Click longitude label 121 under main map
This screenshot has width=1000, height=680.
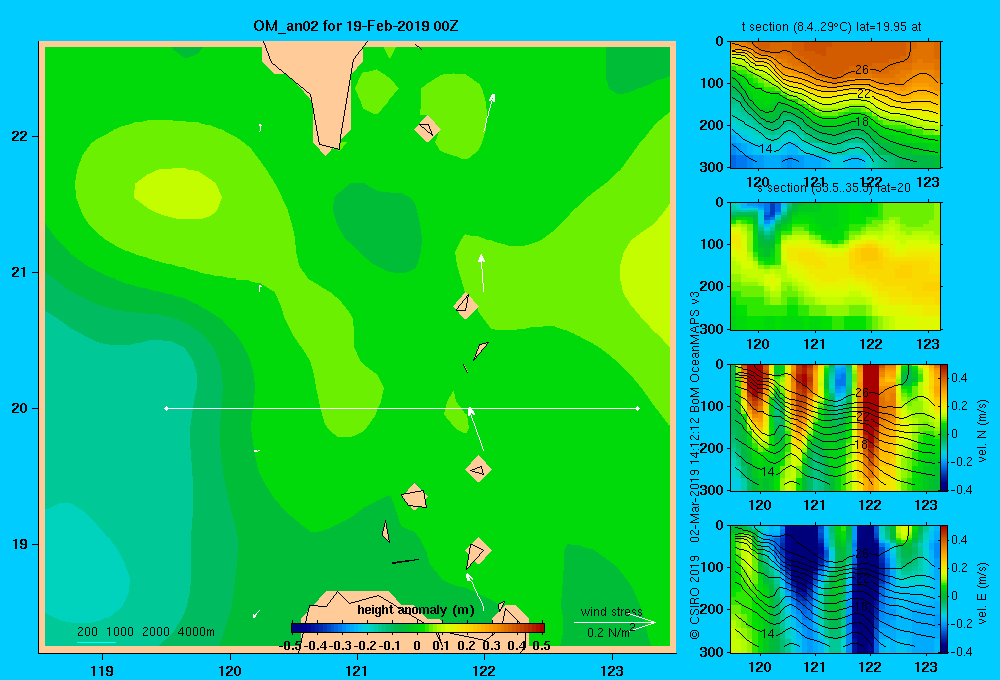click(357, 670)
